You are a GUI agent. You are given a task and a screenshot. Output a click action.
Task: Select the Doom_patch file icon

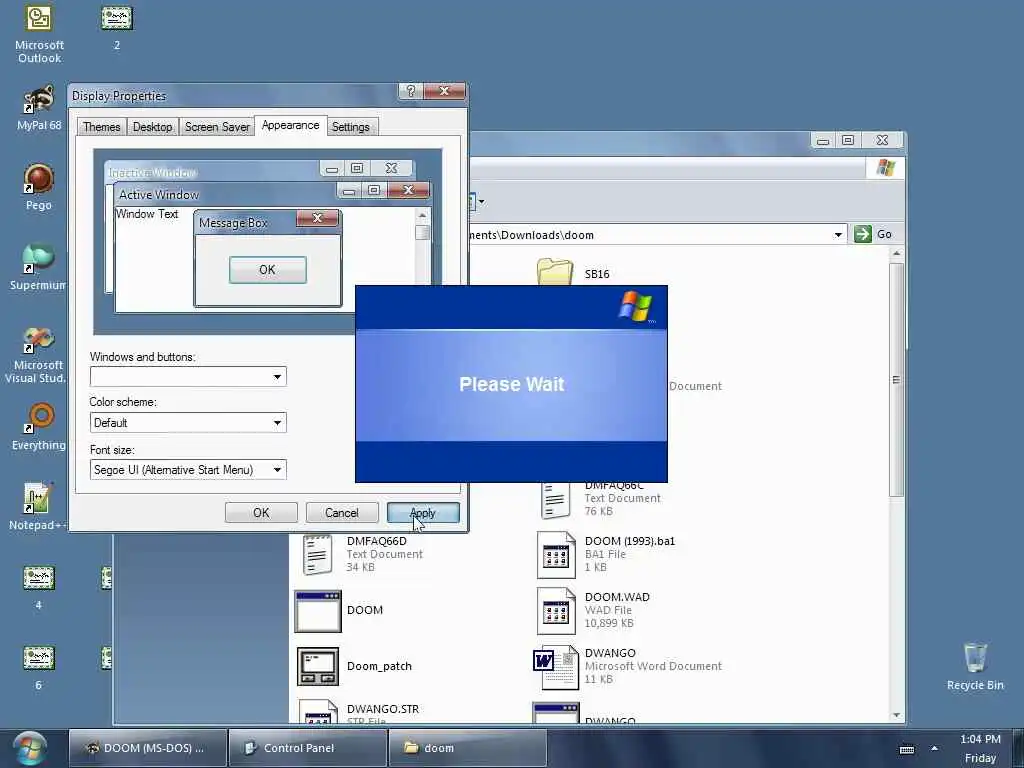click(318, 666)
